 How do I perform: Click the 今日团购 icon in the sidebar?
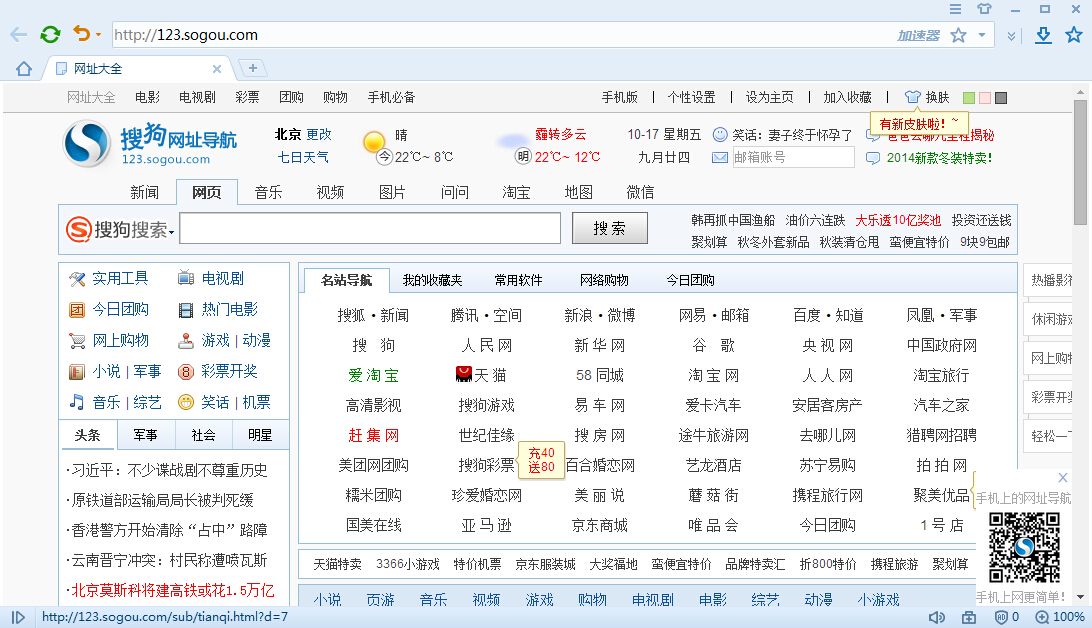[77, 310]
